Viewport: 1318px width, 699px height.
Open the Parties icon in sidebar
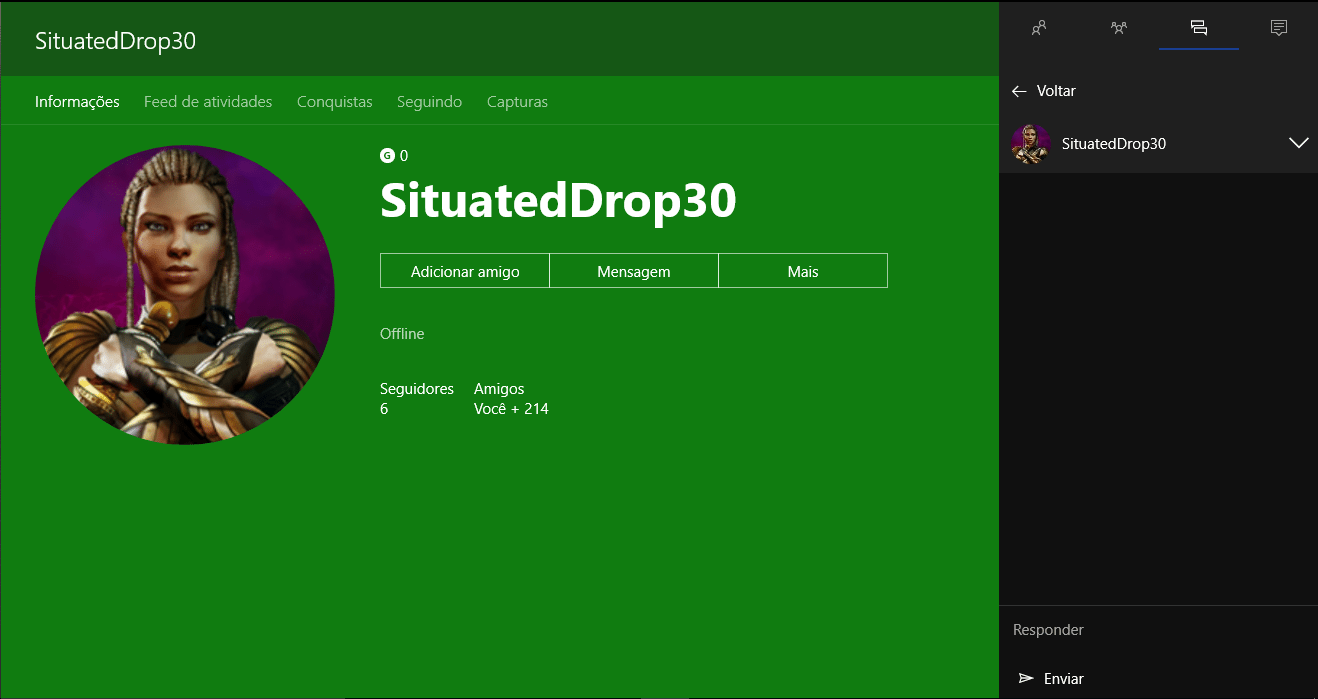click(1119, 28)
